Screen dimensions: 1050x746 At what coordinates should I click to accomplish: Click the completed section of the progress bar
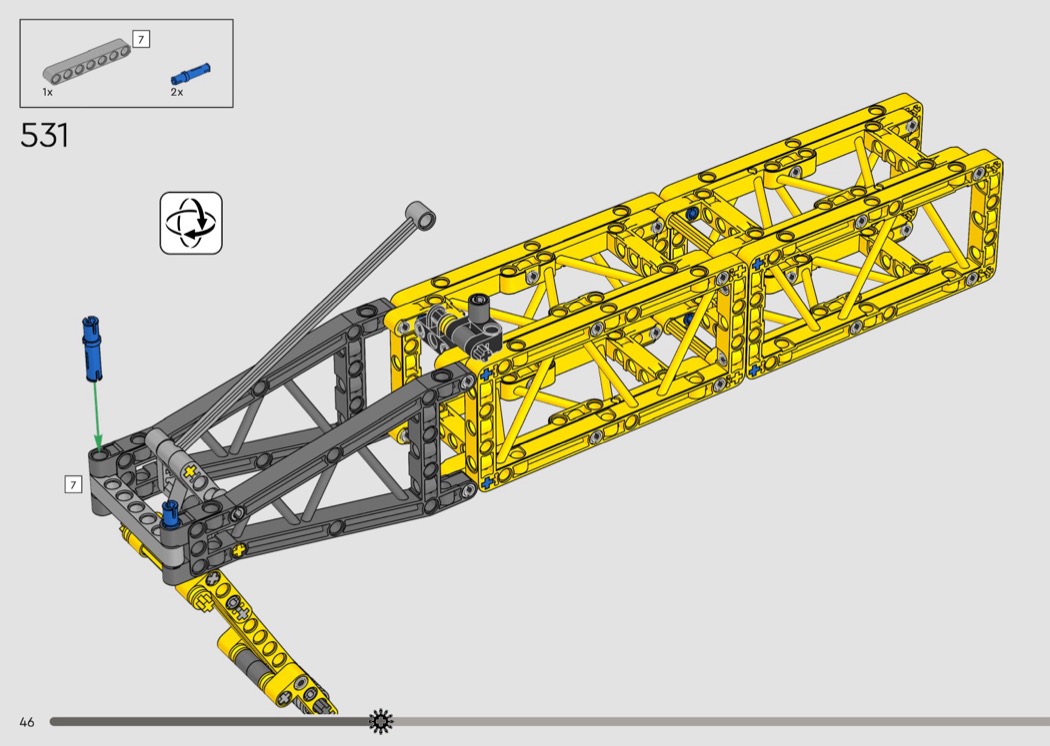pos(200,721)
